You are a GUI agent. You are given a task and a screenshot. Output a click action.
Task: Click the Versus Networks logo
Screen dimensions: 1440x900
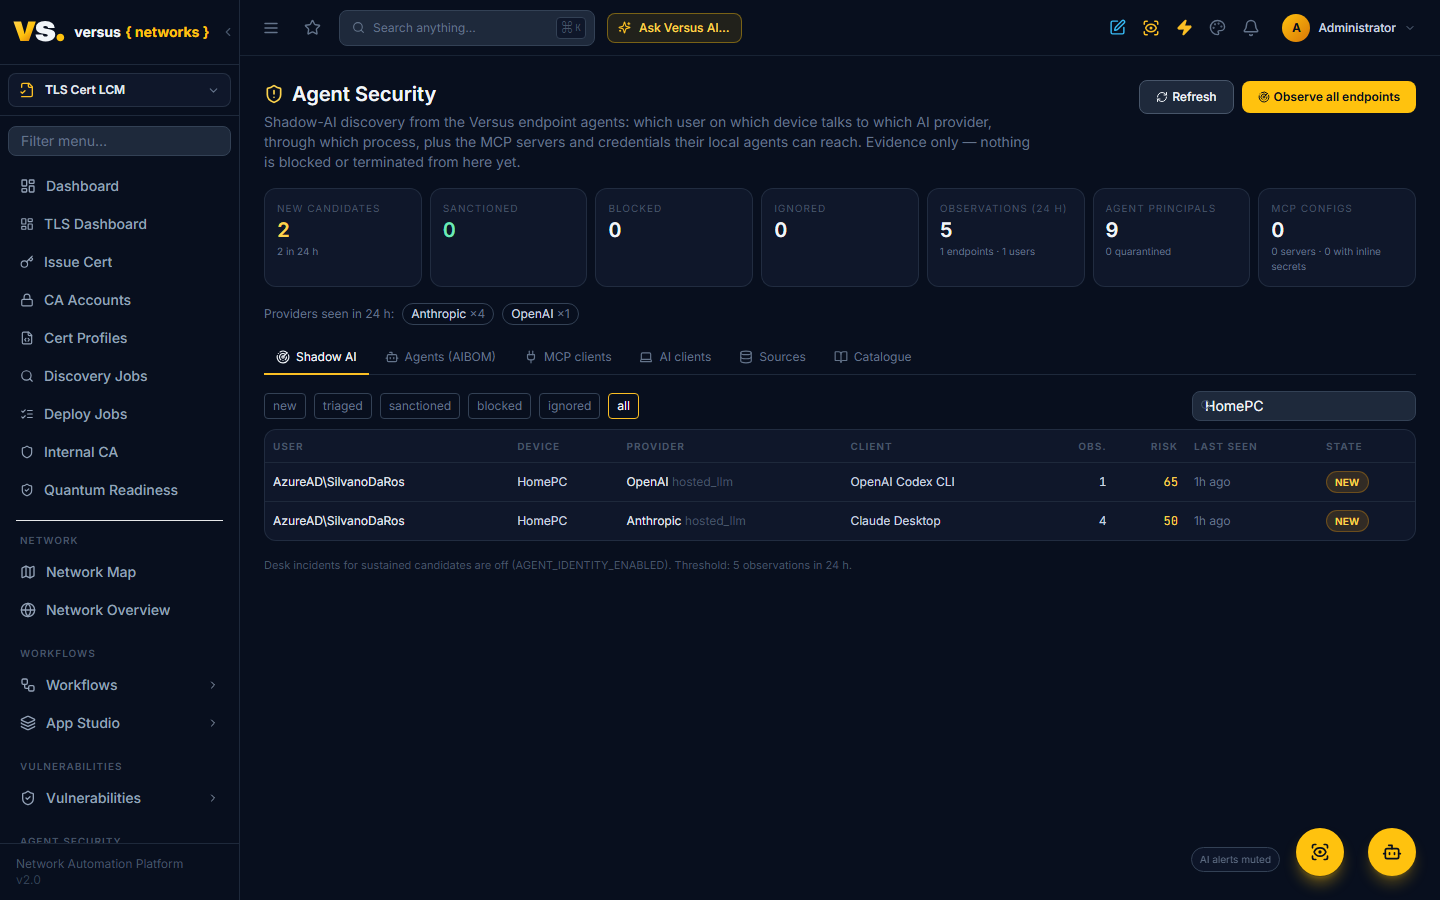[112, 32]
